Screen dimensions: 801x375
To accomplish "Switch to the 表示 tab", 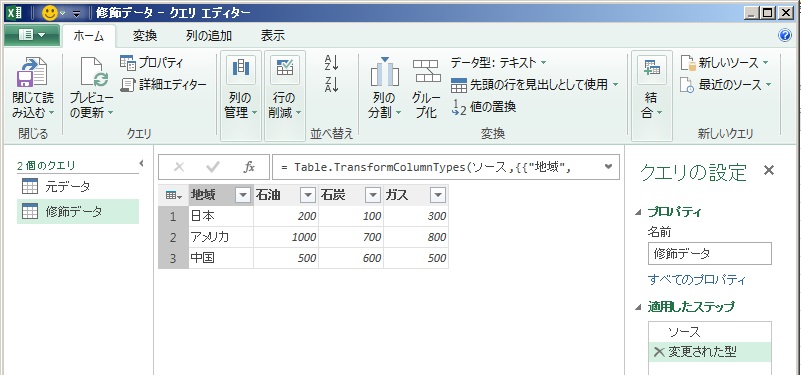I will (x=273, y=36).
